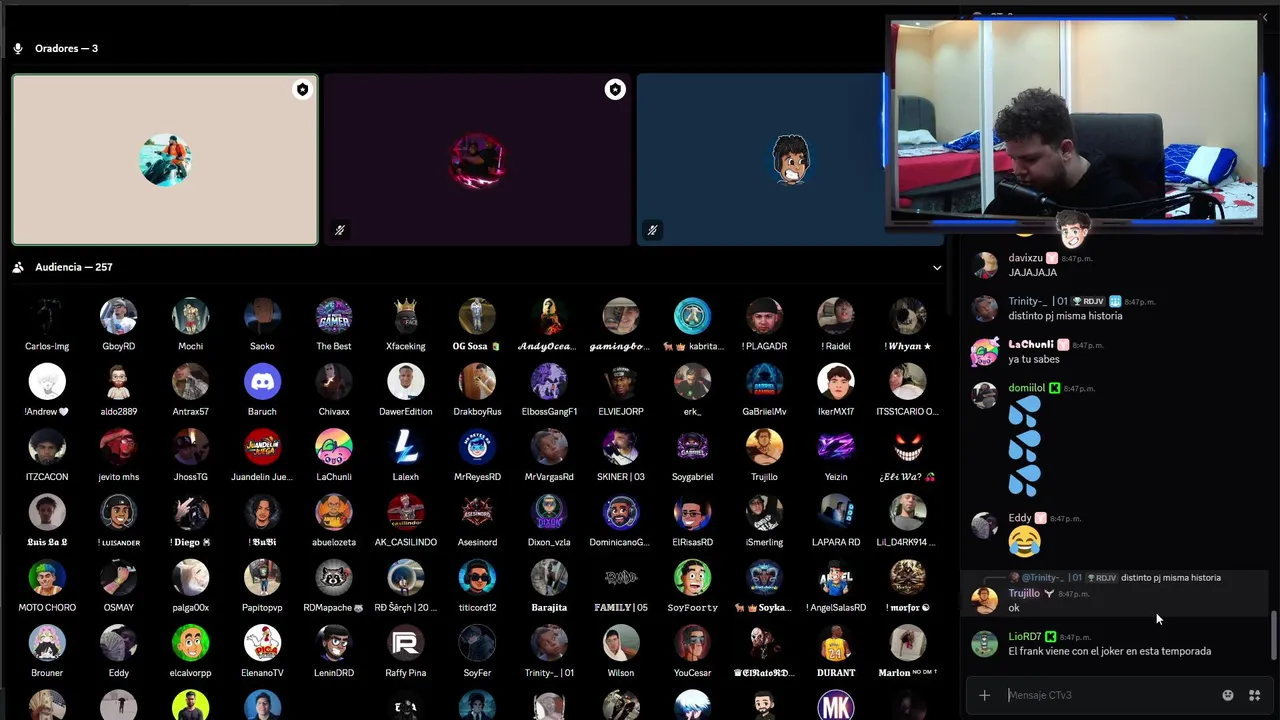Click domiilol's sweat droplets emoji message
The image size is (1280, 720).
[x=1024, y=446]
